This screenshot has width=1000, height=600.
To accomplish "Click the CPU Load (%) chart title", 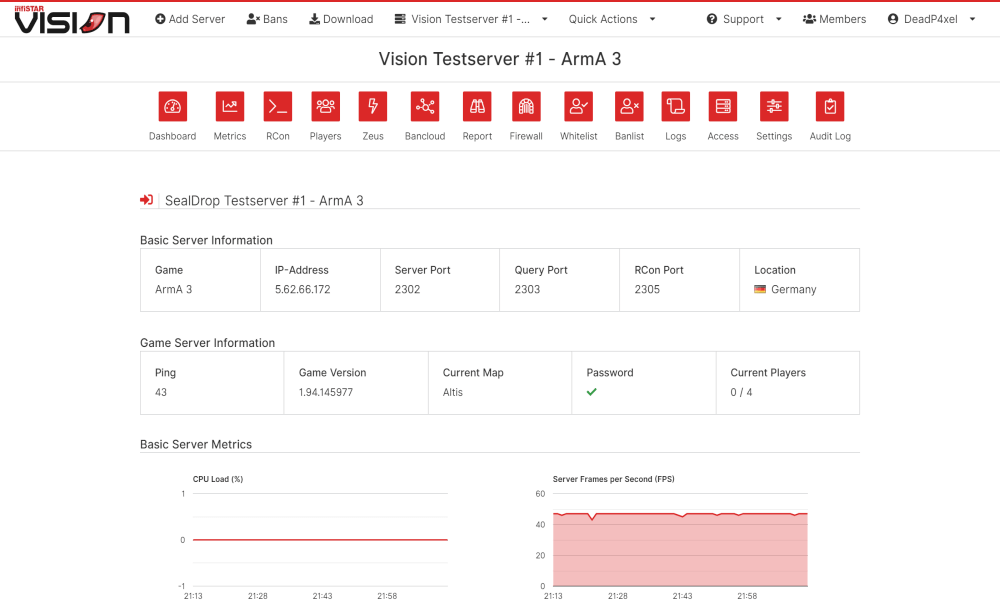I will click(x=217, y=479).
